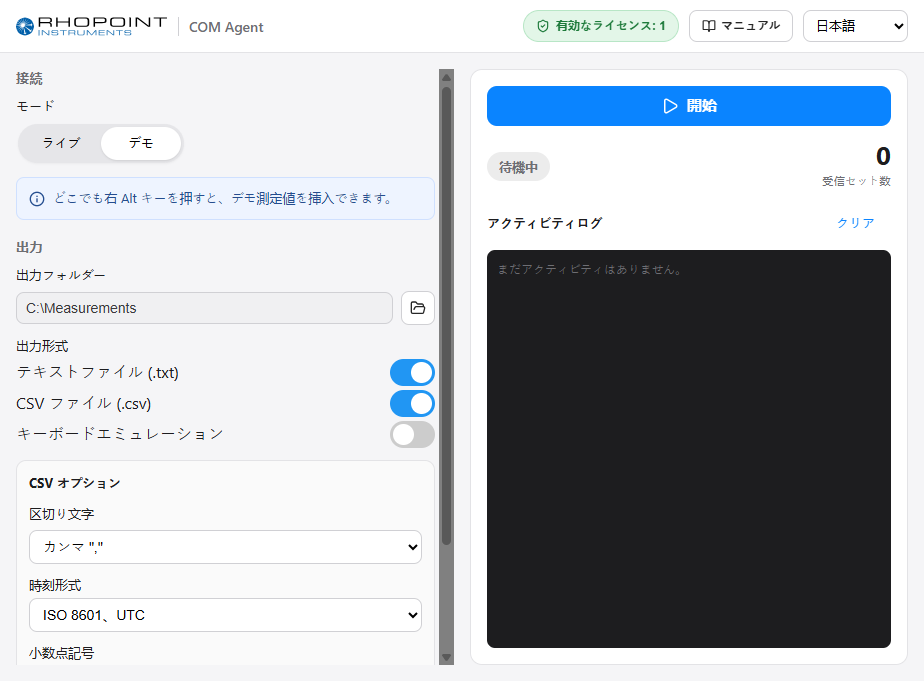
Task: Click the book icon on the マニュアル button
Action: (709, 26)
